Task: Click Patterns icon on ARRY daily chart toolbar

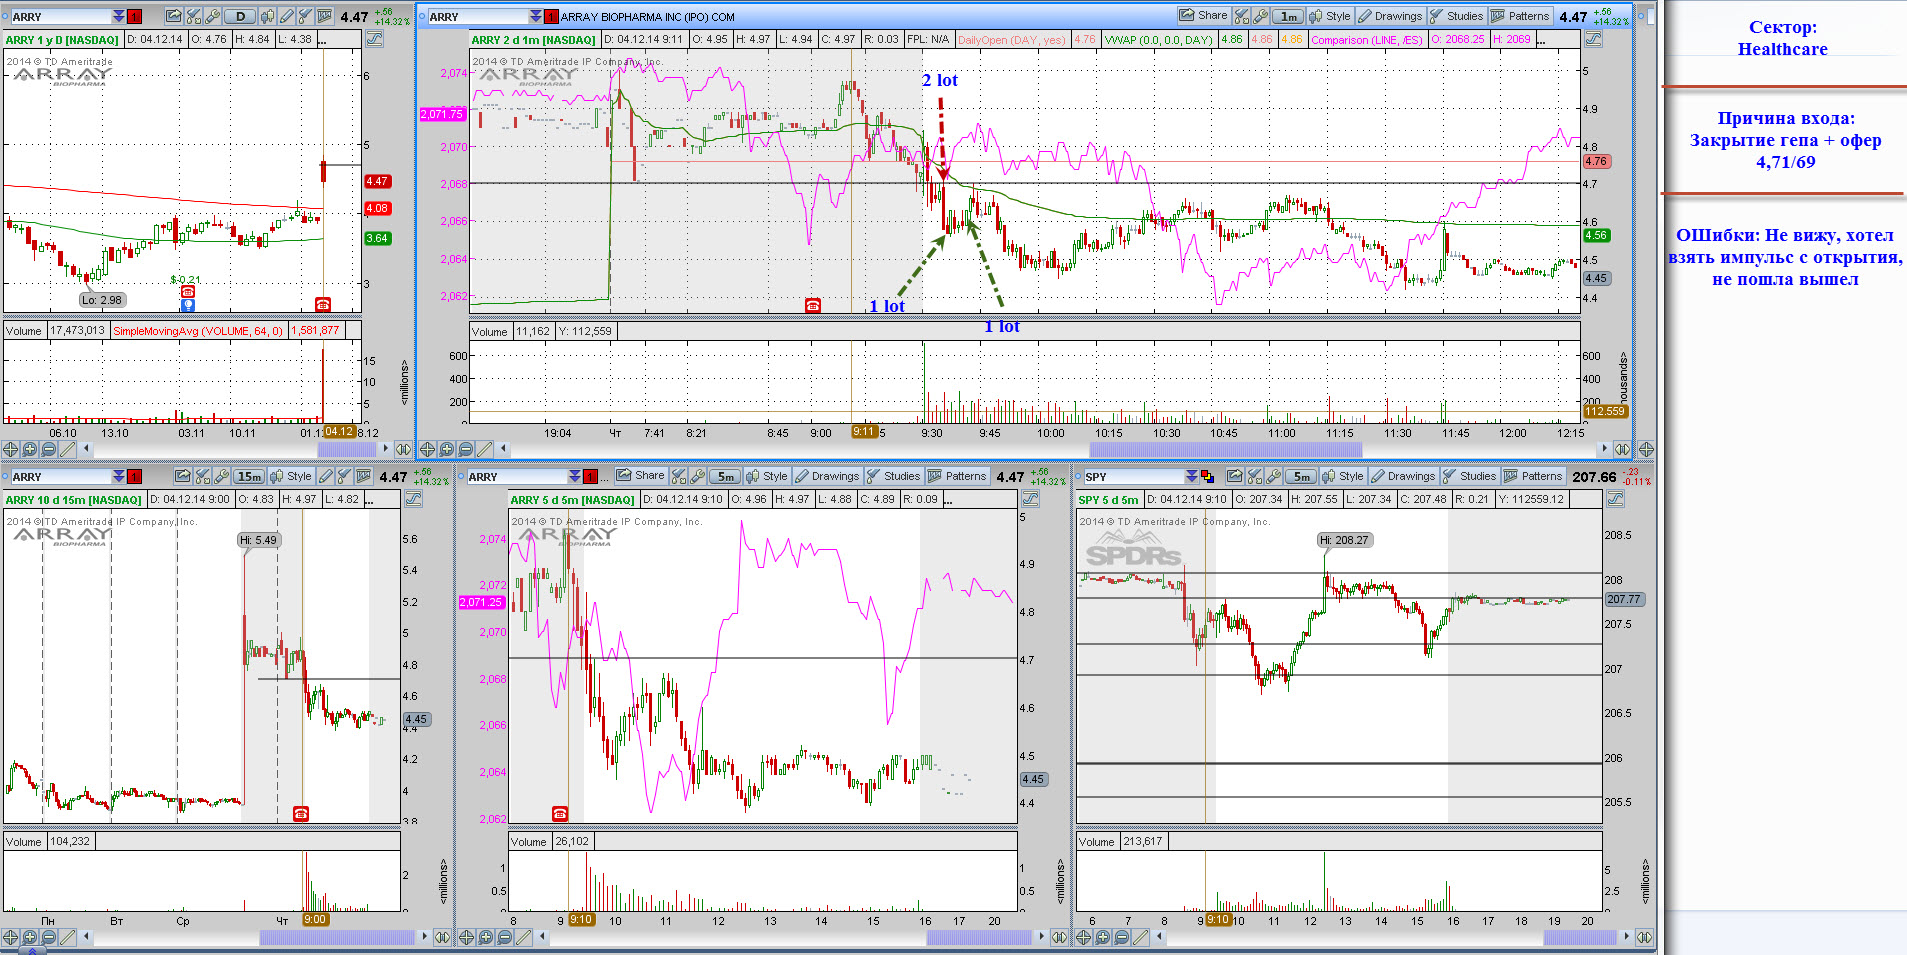Action: coord(325,16)
